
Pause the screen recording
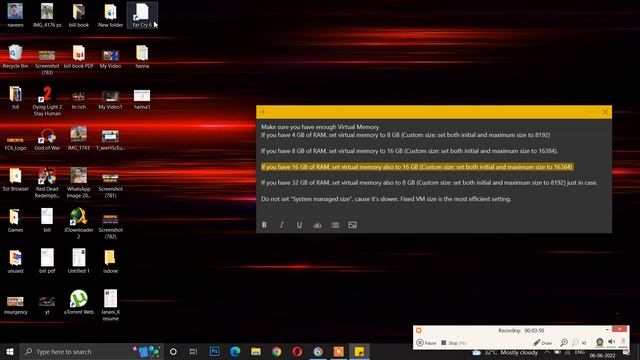click(426, 343)
